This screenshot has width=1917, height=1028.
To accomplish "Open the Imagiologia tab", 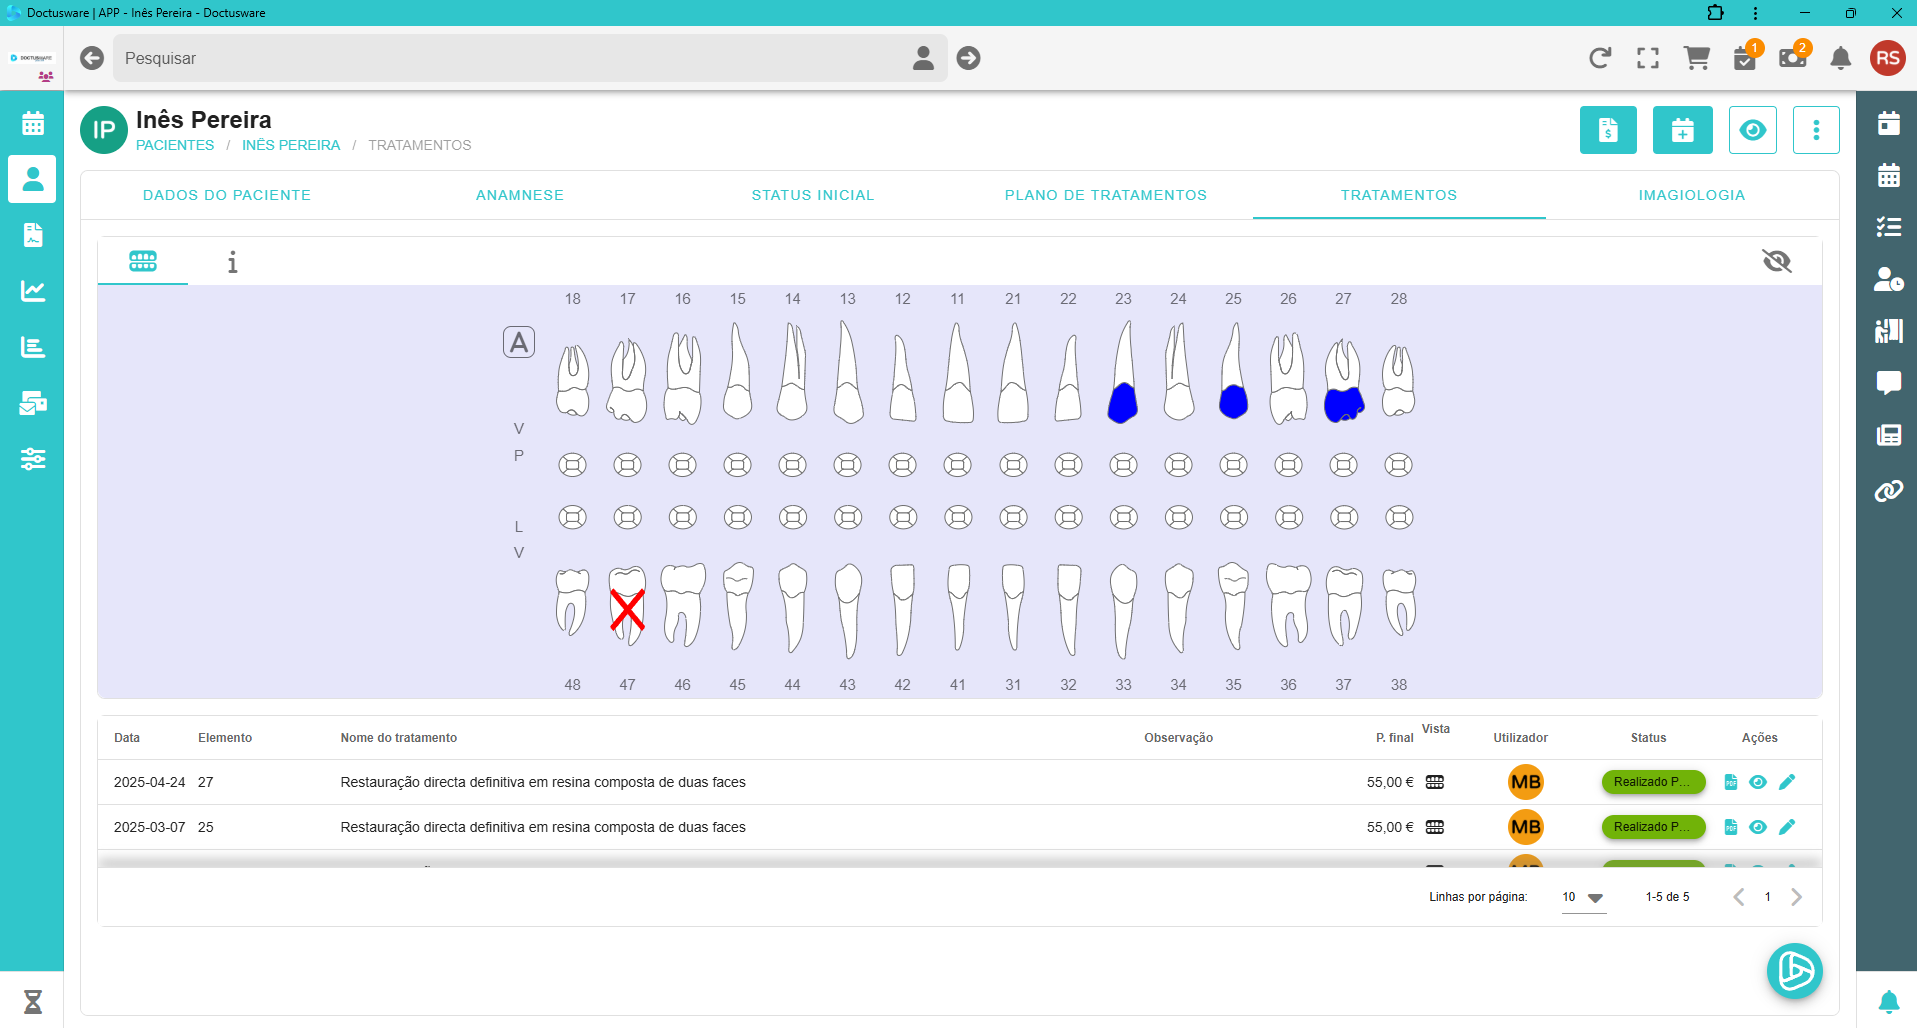I will click(1691, 195).
